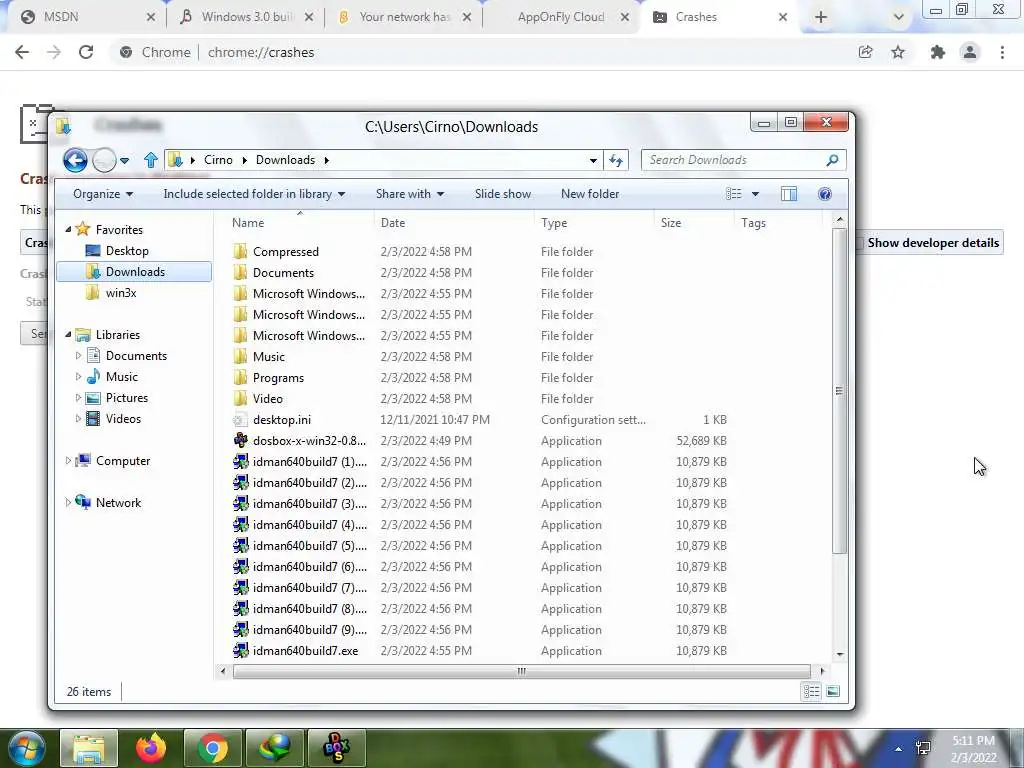Select the idman640build7 (1) file icon

coord(240,462)
